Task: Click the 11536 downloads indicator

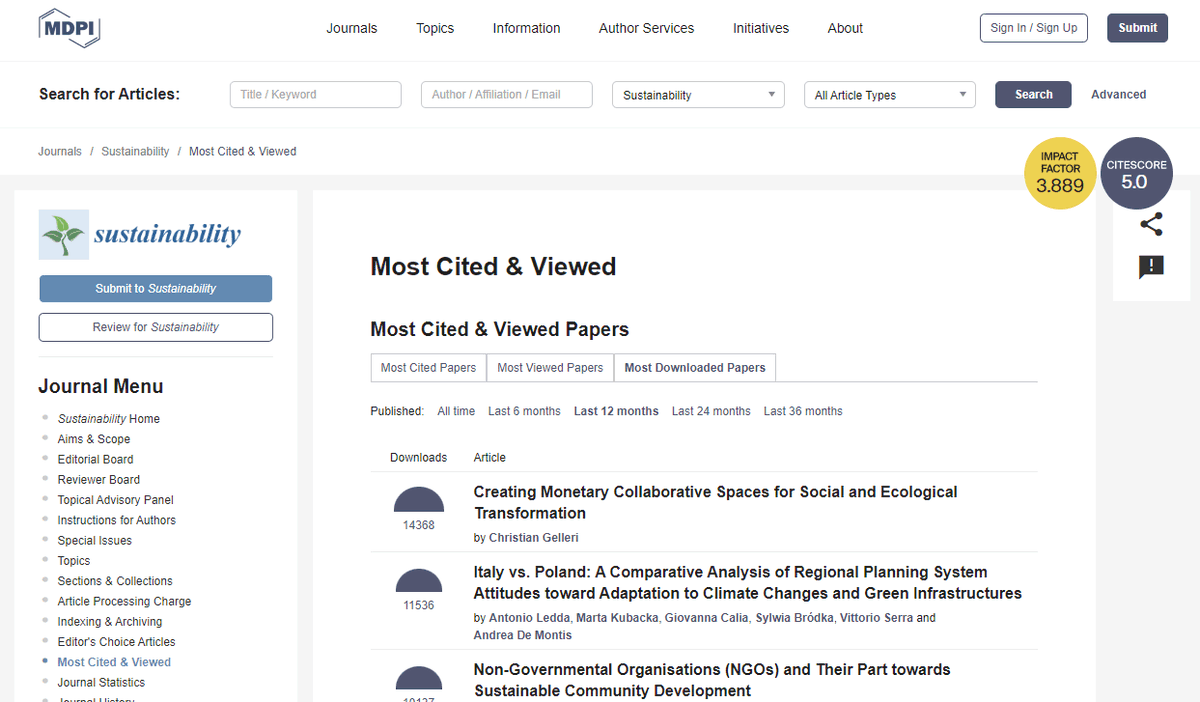Action: [419, 590]
